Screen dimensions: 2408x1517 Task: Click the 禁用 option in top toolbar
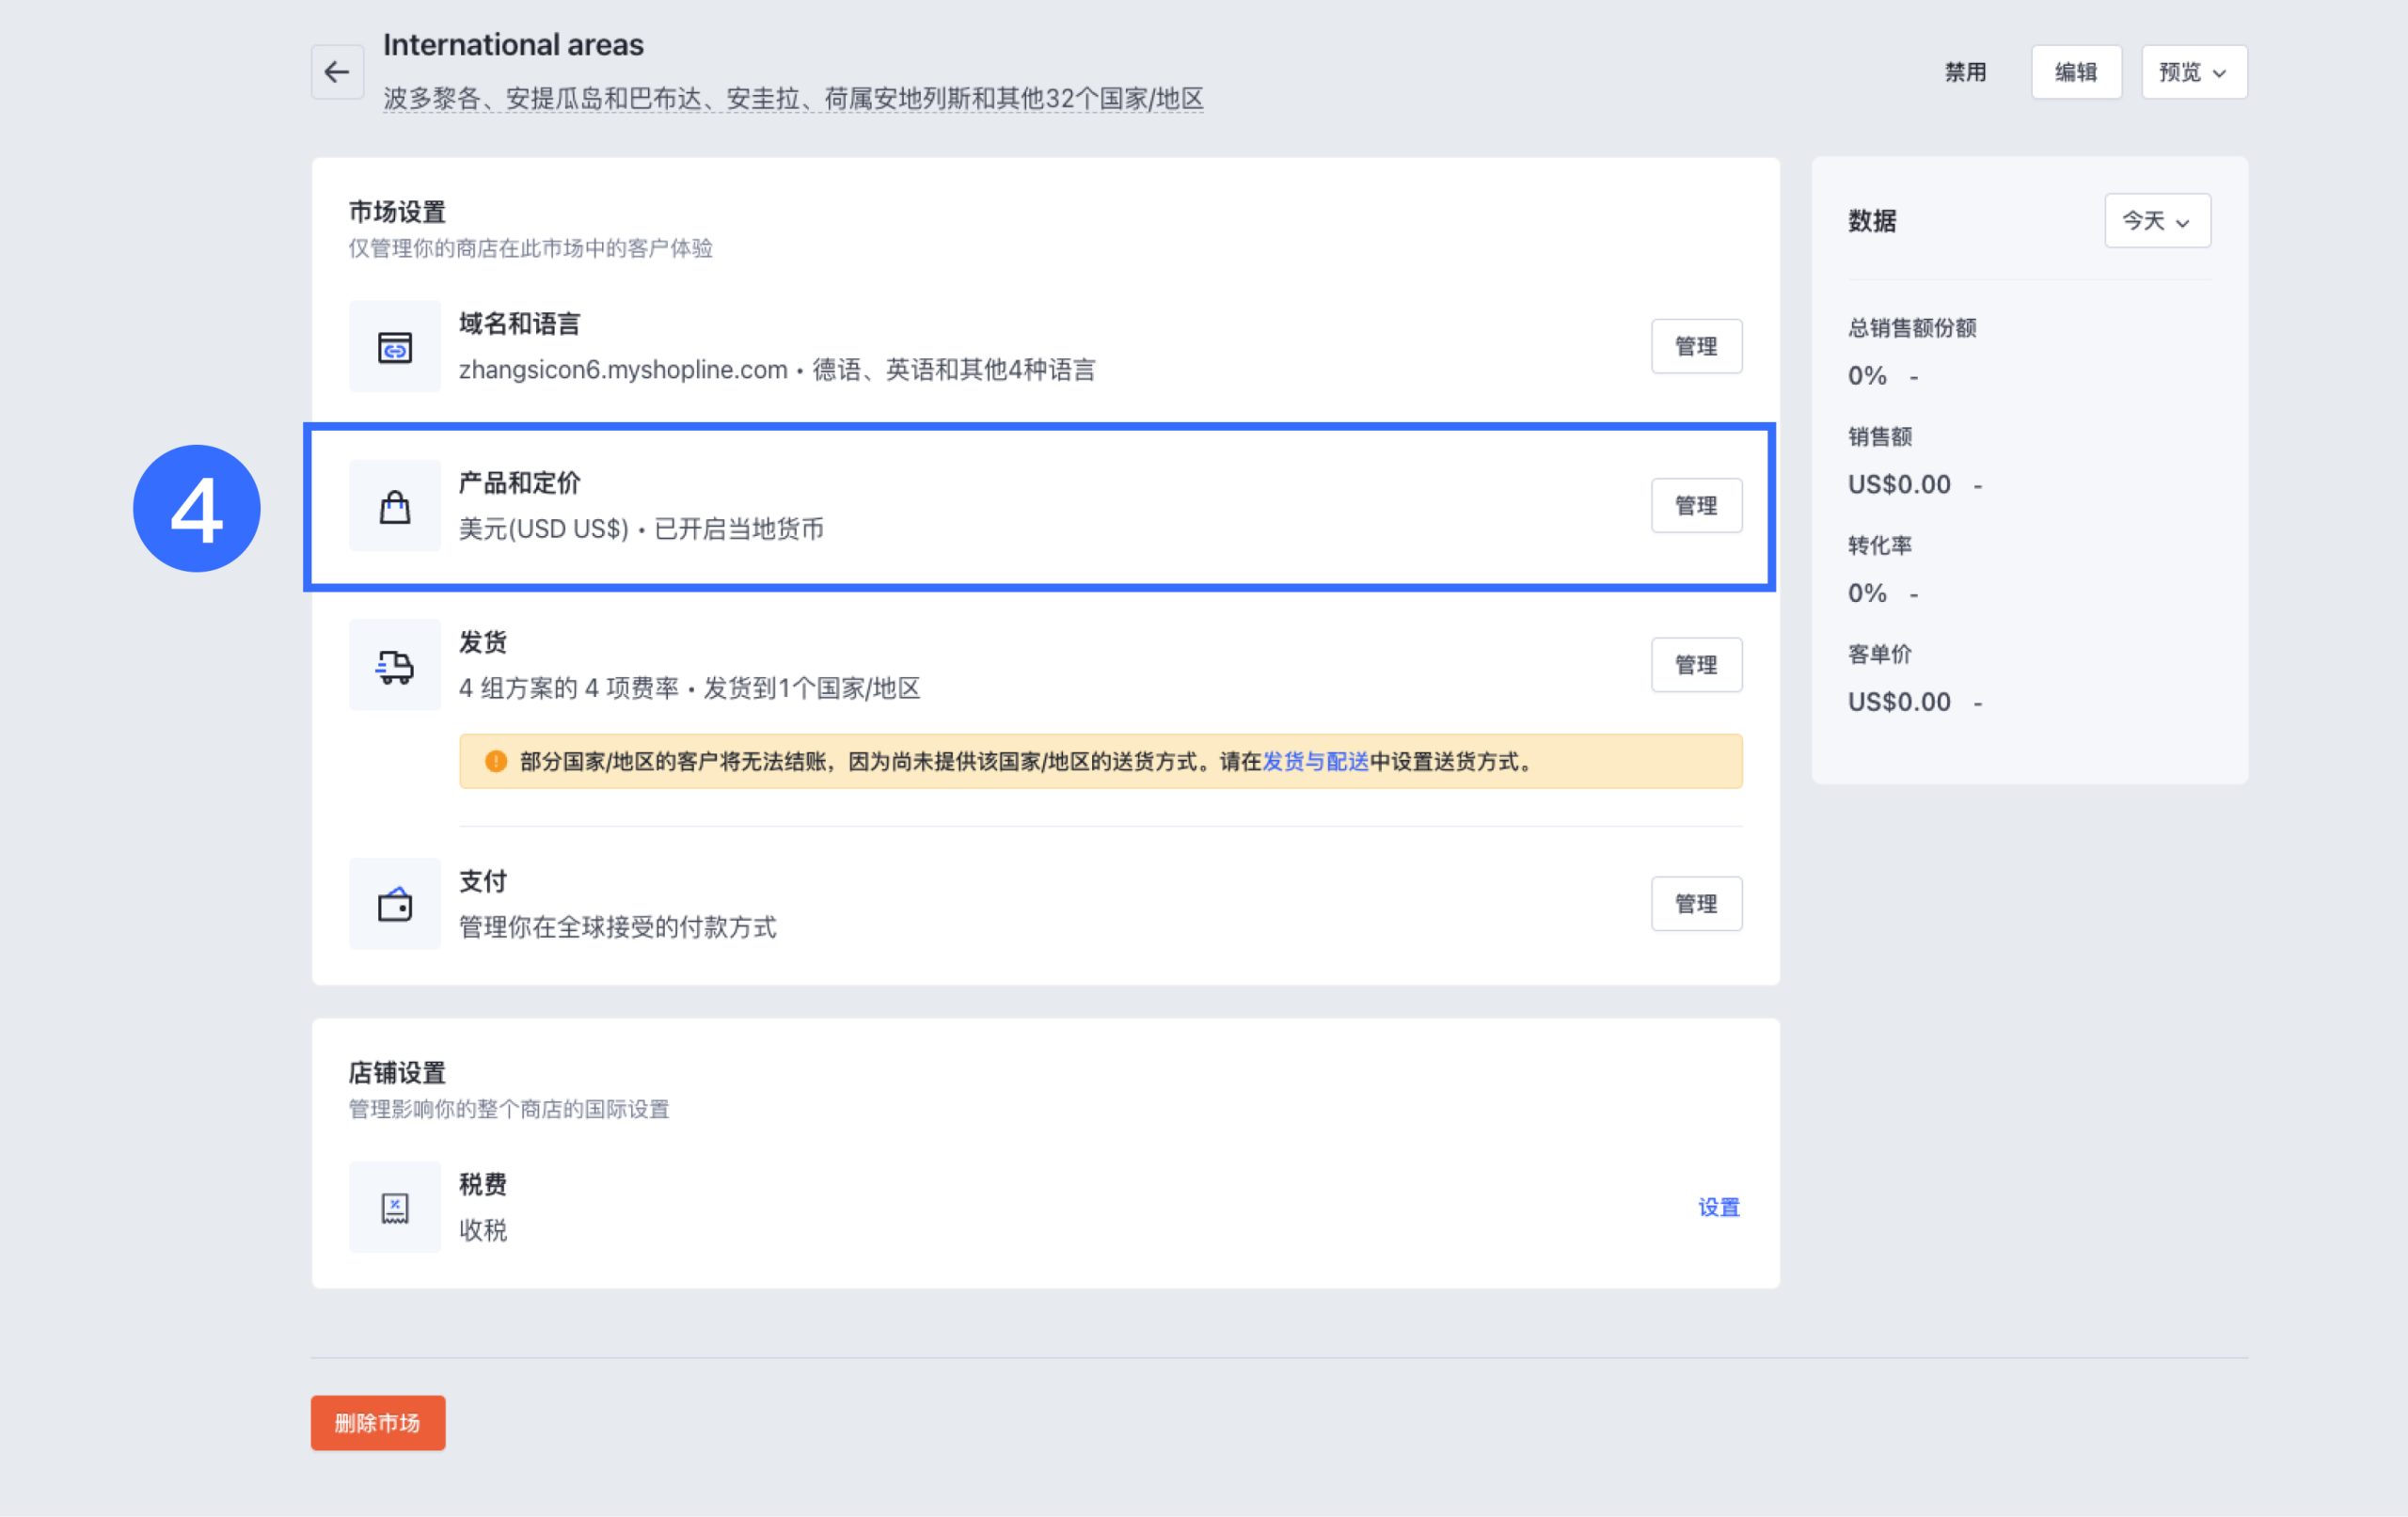tap(1965, 71)
